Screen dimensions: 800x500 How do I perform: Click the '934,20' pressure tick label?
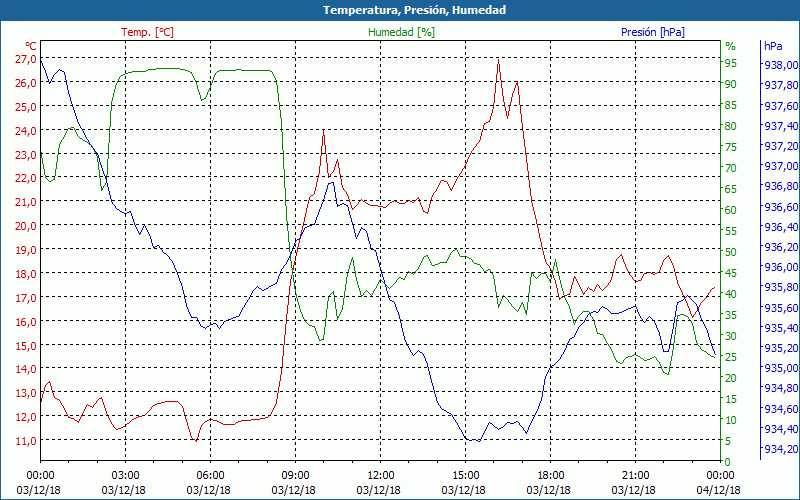[x=779, y=449]
